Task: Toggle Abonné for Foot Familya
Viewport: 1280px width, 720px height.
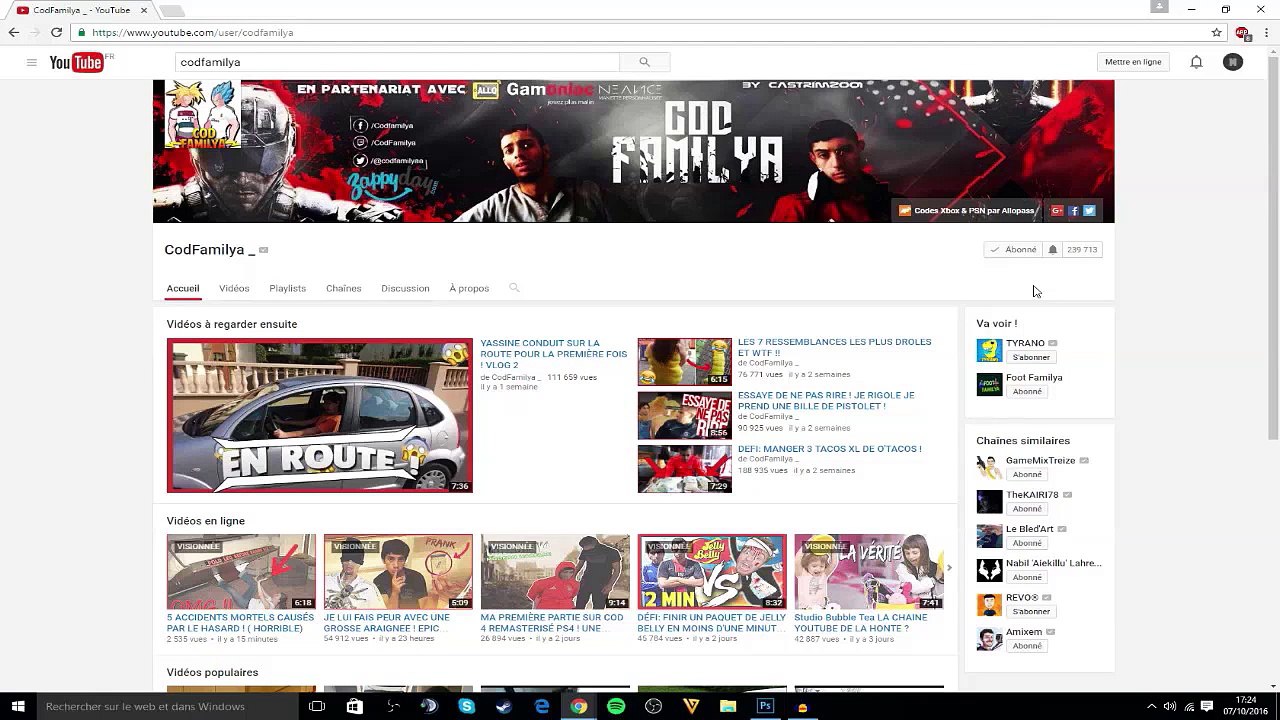Action: pyautogui.click(x=1027, y=391)
